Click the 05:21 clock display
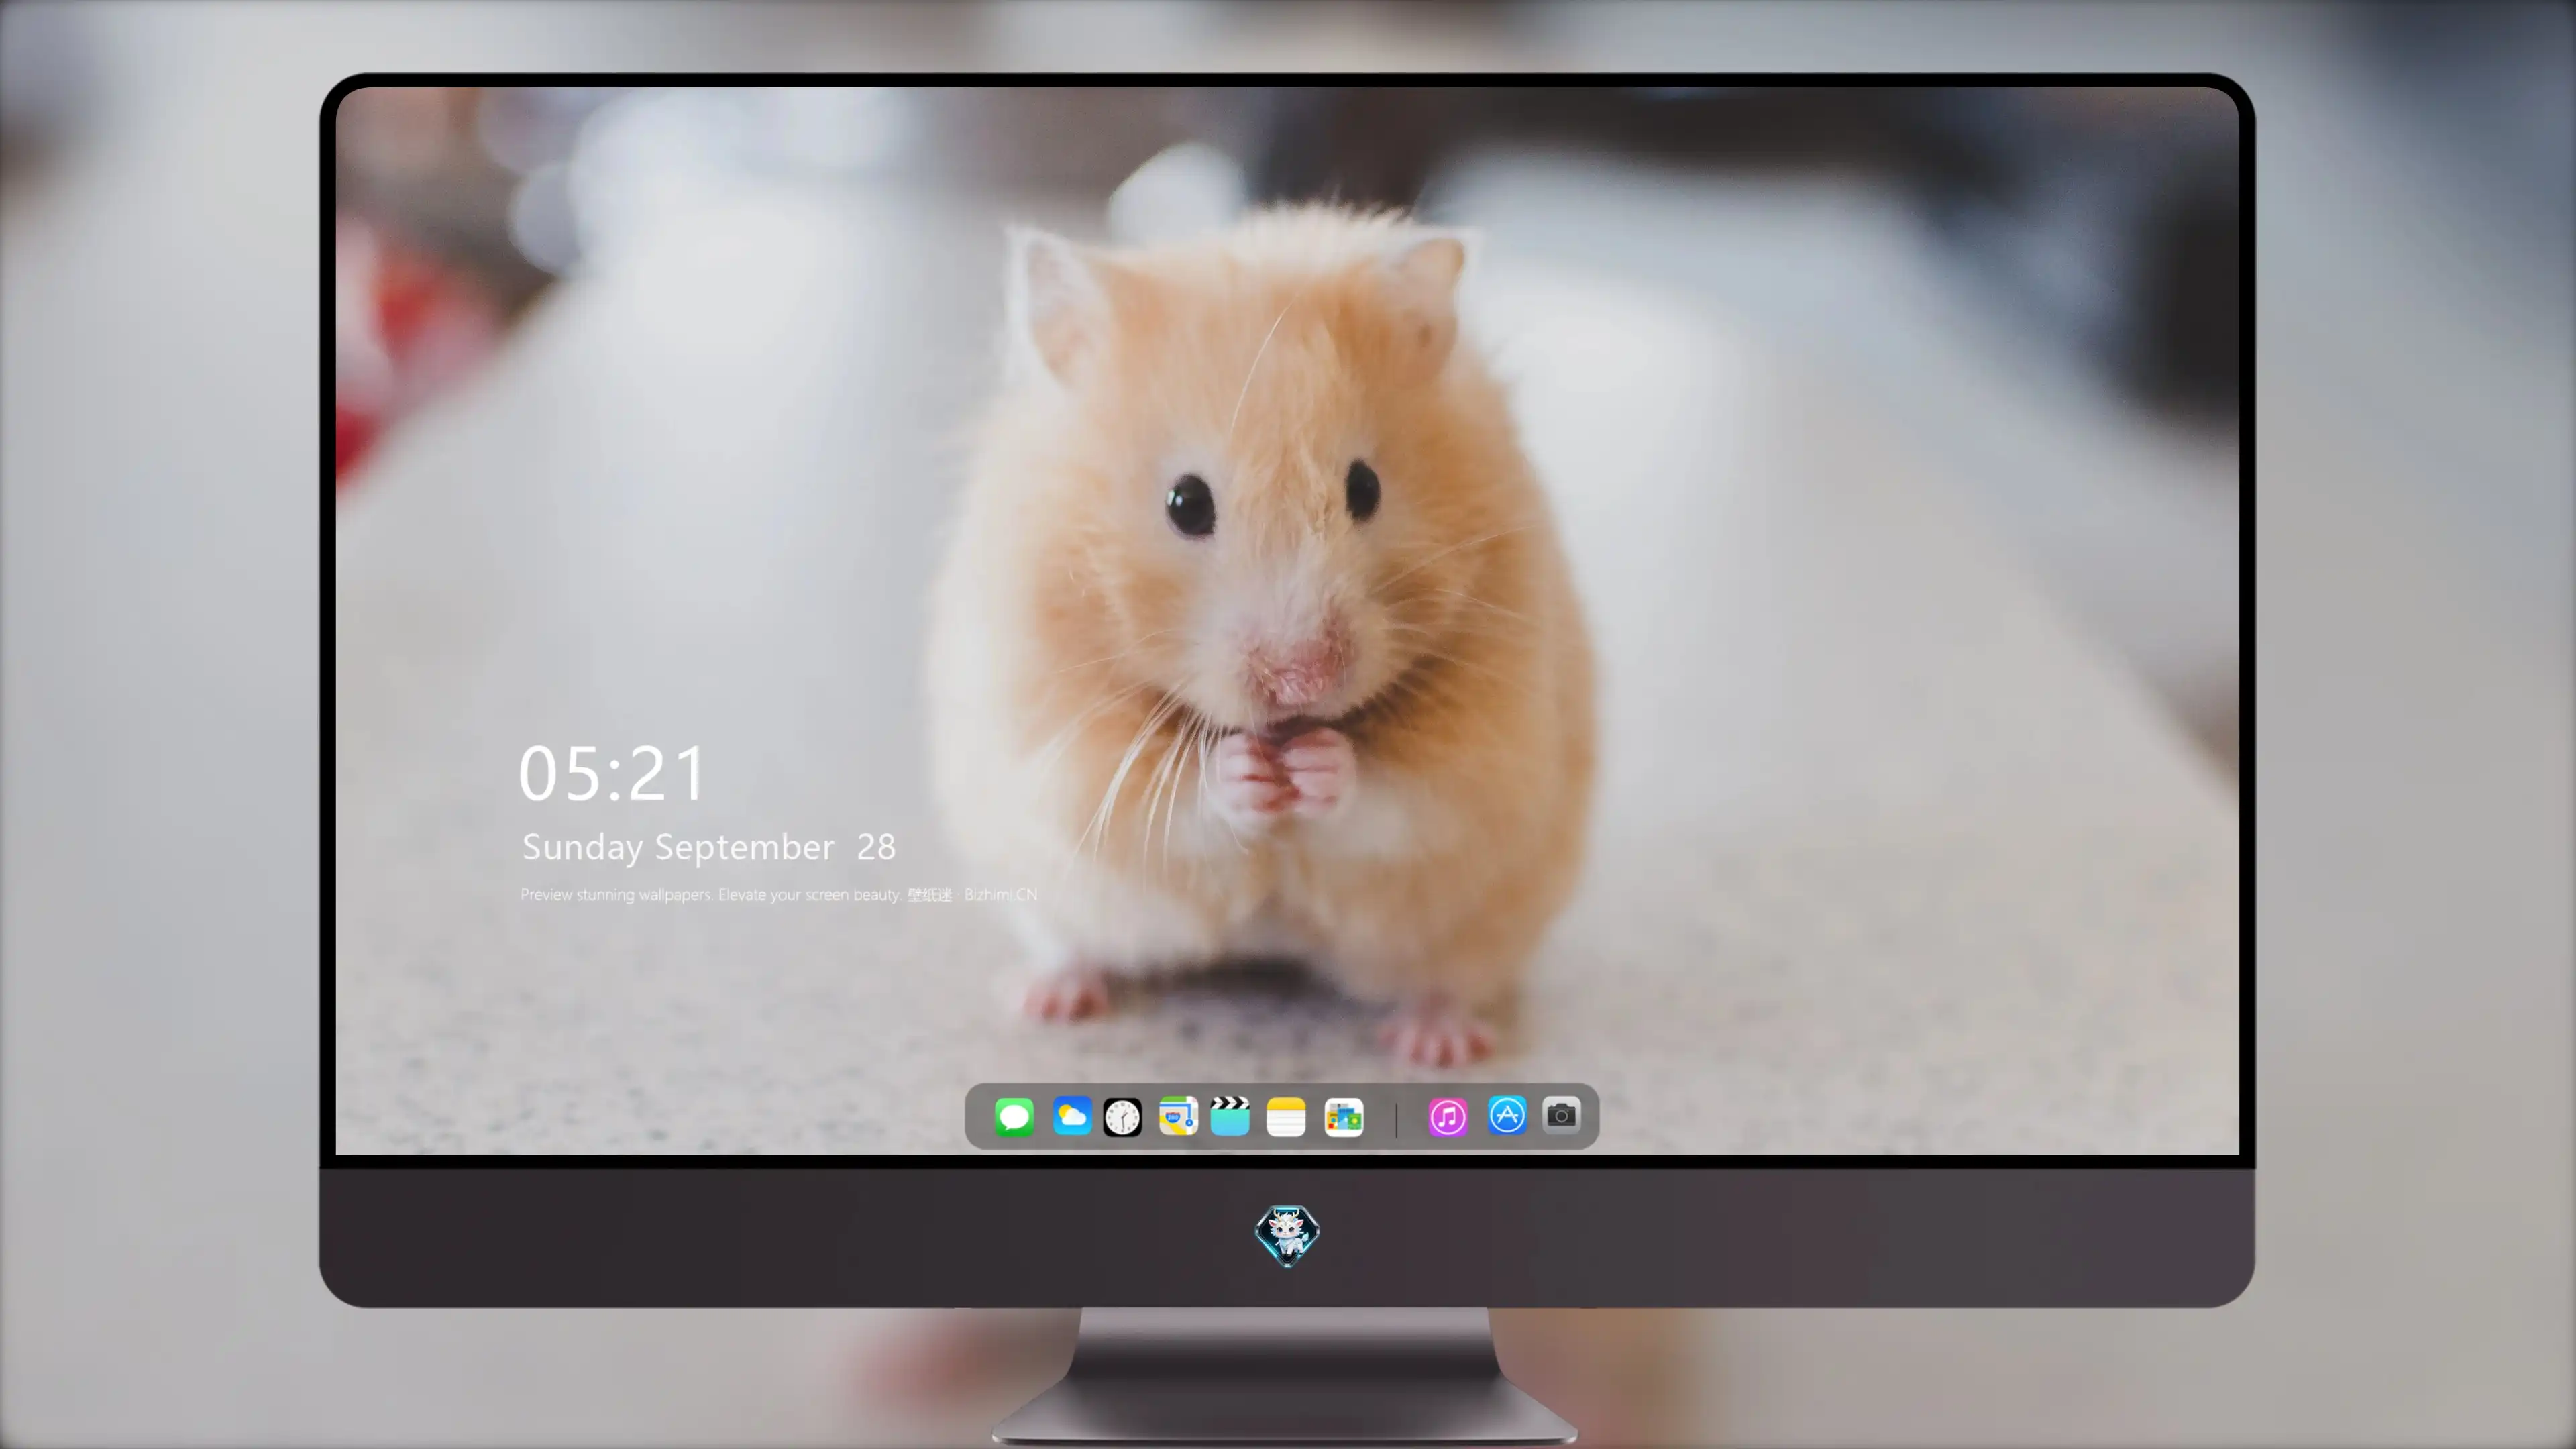Screen dimensions: 2576x1449 [612, 774]
